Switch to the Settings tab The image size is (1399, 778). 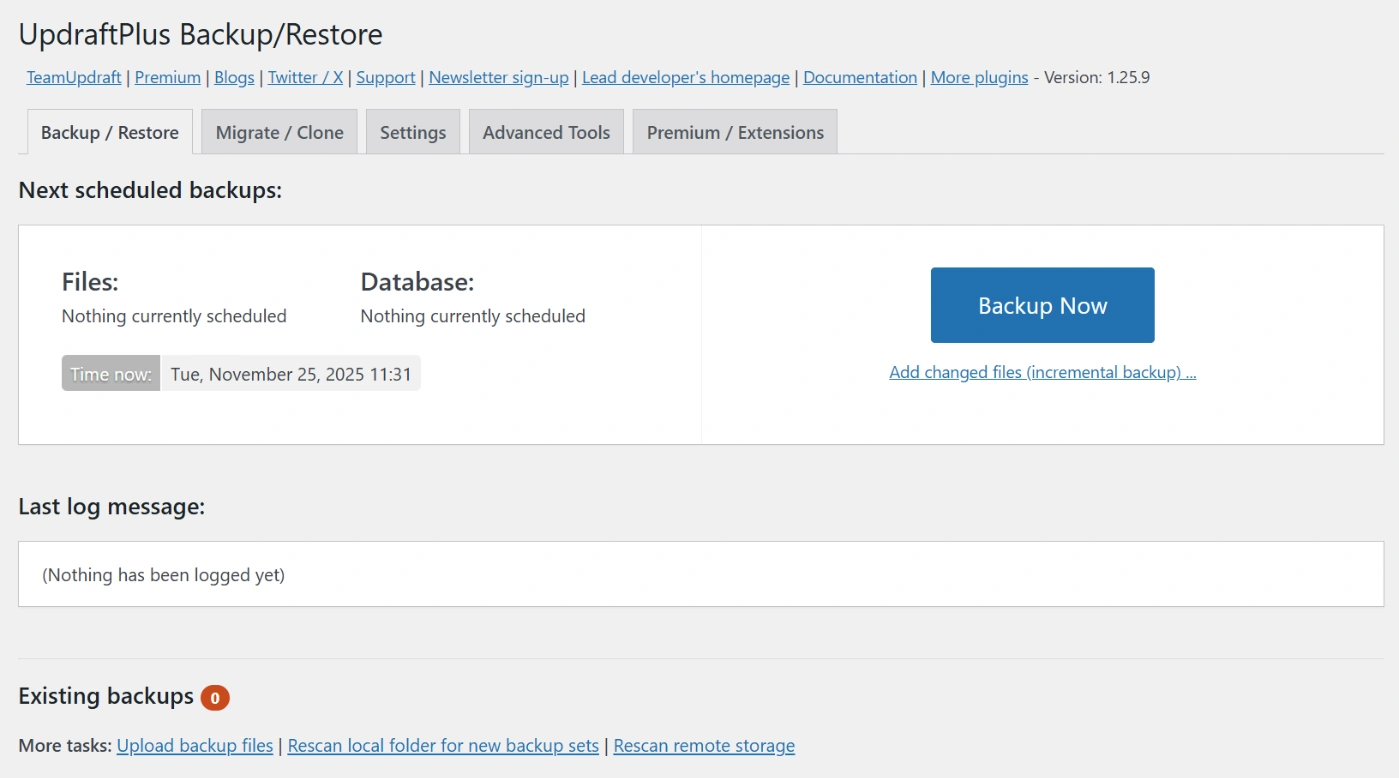[x=412, y=132]
